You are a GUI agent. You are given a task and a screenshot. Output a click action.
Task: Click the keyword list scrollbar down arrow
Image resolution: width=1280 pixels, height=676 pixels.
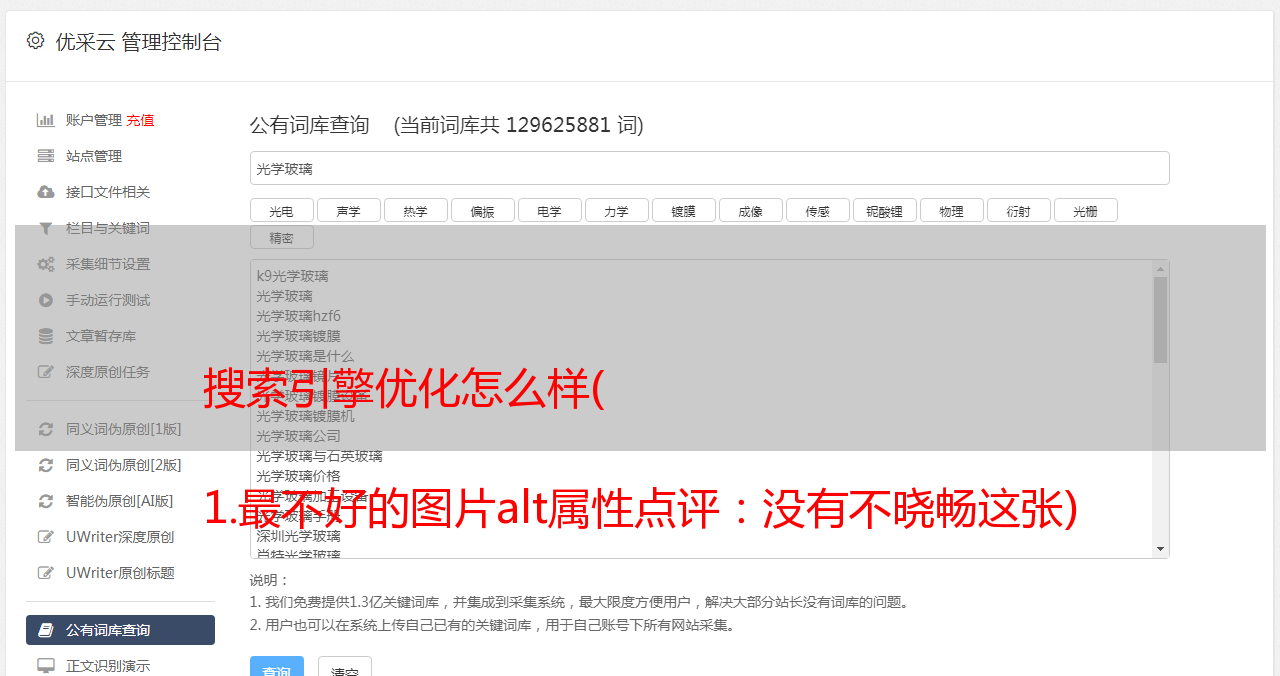pyautogui.click(x=1160, y=549)
